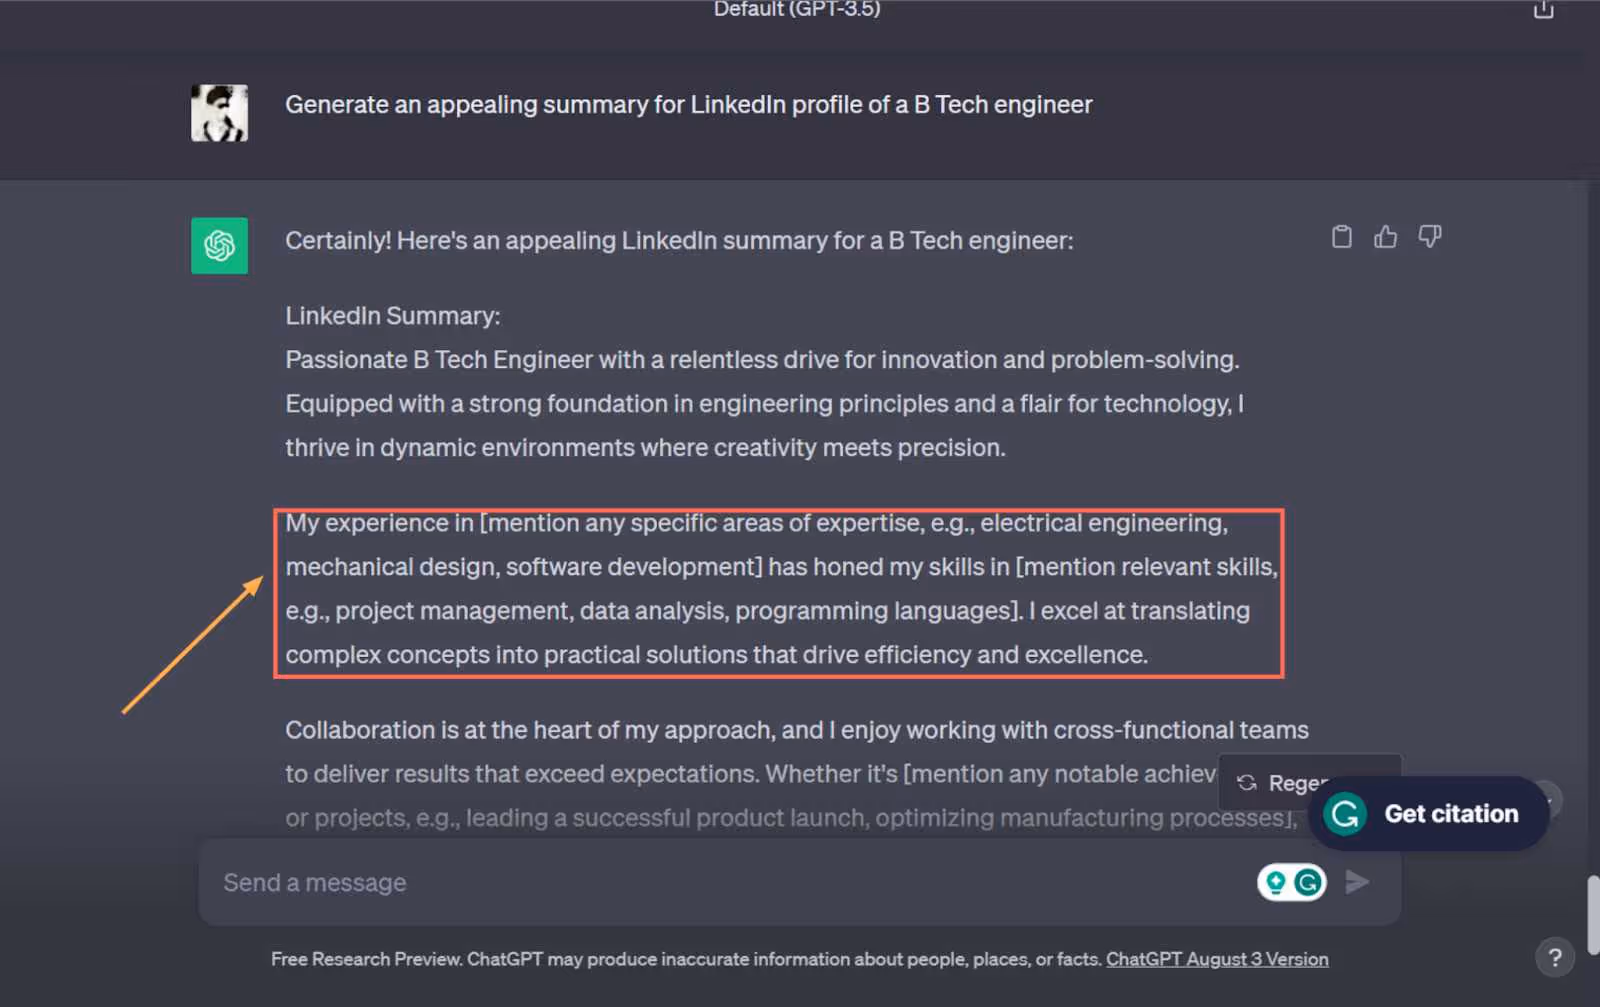Click the user profile picture
Viewport: 1600px width, 1007px height.
tap(219, 112)
